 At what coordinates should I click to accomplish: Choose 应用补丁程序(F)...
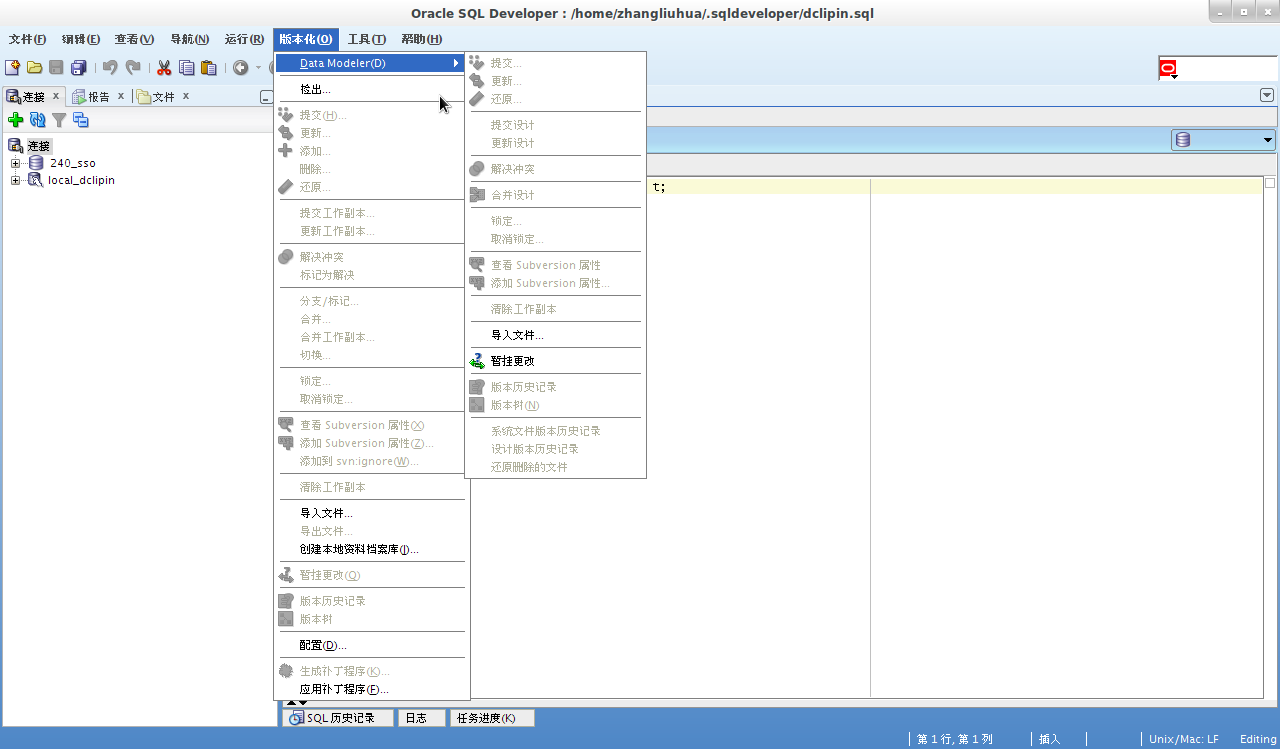pyautogui.click(x=370, y=689)
